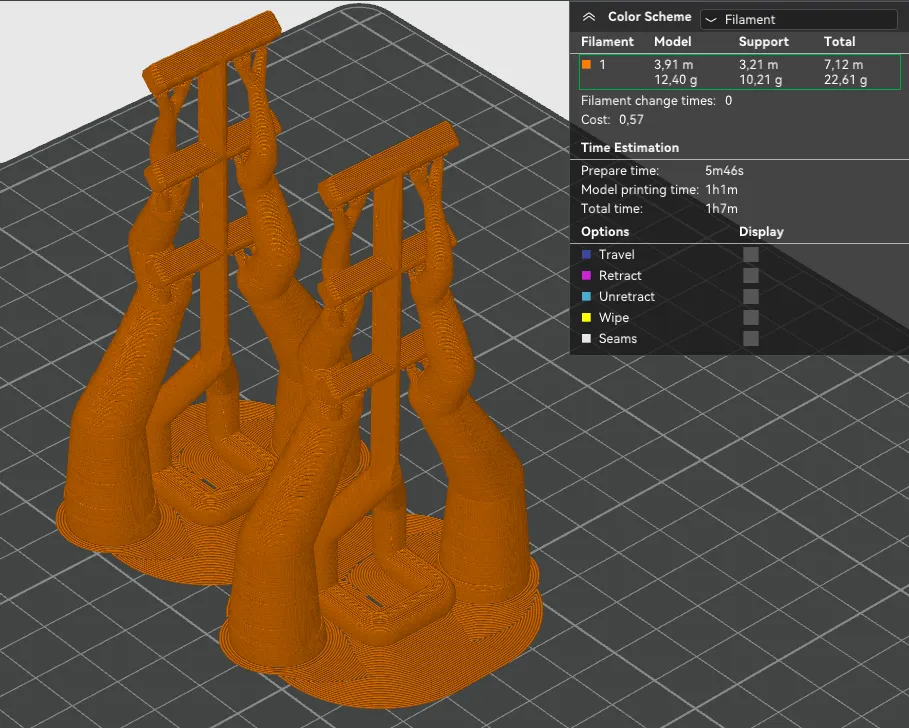Screen dimensions: 909x728
Task: Click the Cost value 0,57
Action: 631,119
